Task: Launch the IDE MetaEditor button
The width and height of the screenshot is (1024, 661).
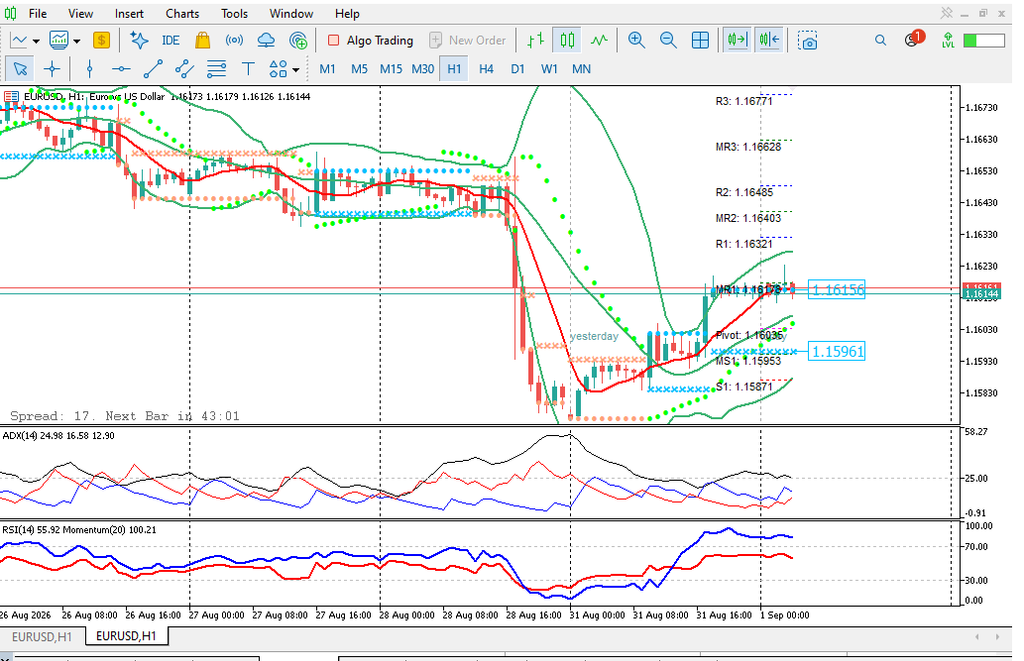Action: pyautogui.click(x=170, y=40)
